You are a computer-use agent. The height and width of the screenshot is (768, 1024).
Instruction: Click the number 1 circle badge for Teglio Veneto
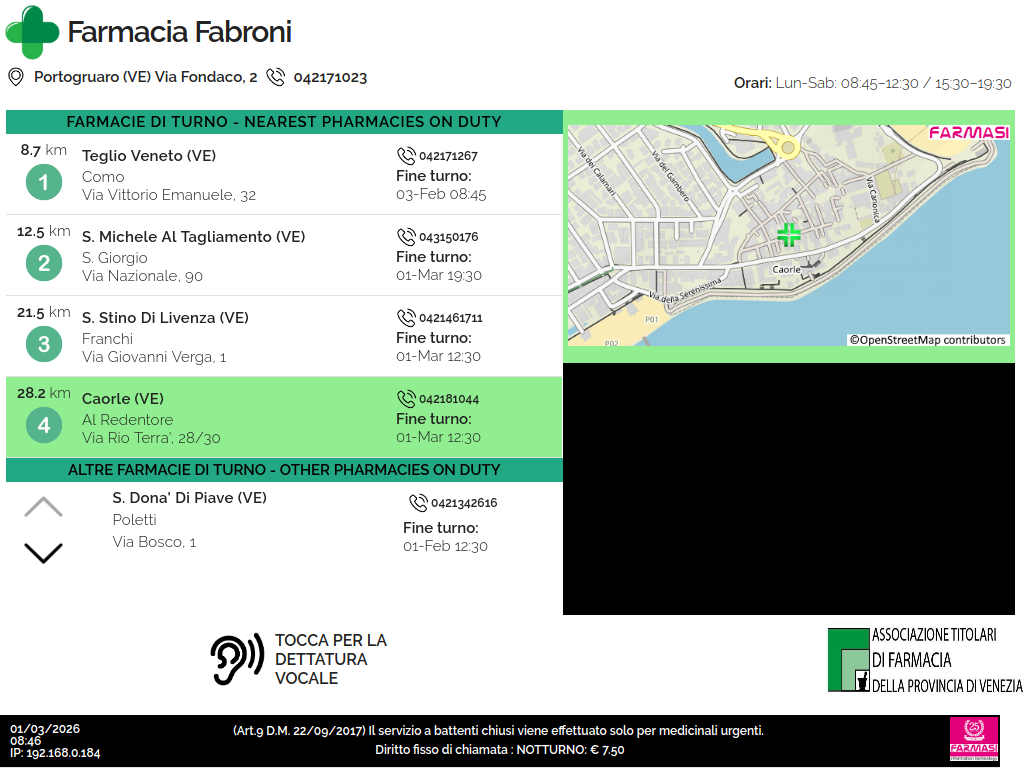(43, 182)
